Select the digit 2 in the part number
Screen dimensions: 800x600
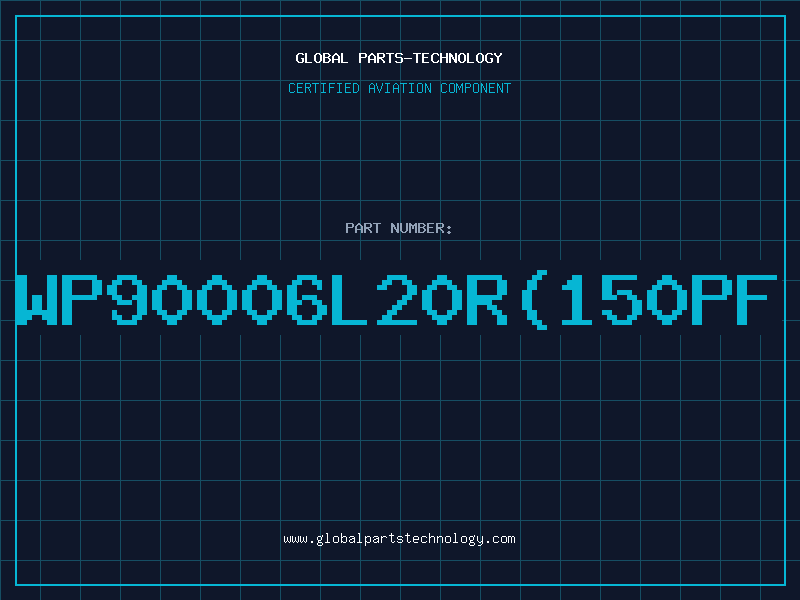pyautogui.click(x=397, y=300)
